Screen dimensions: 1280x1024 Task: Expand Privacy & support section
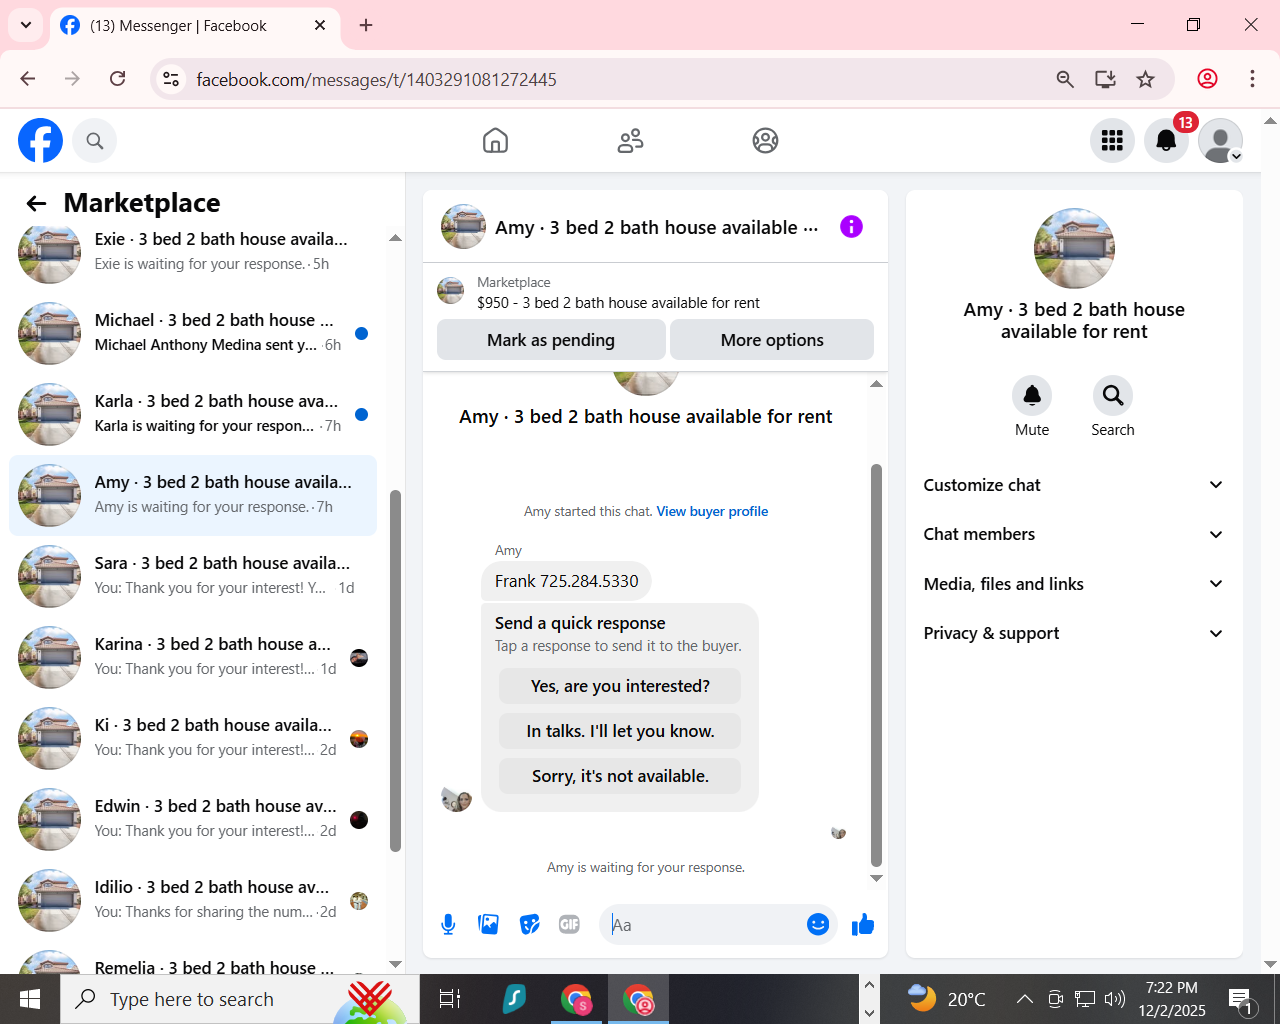click(x=1074, y=633)
